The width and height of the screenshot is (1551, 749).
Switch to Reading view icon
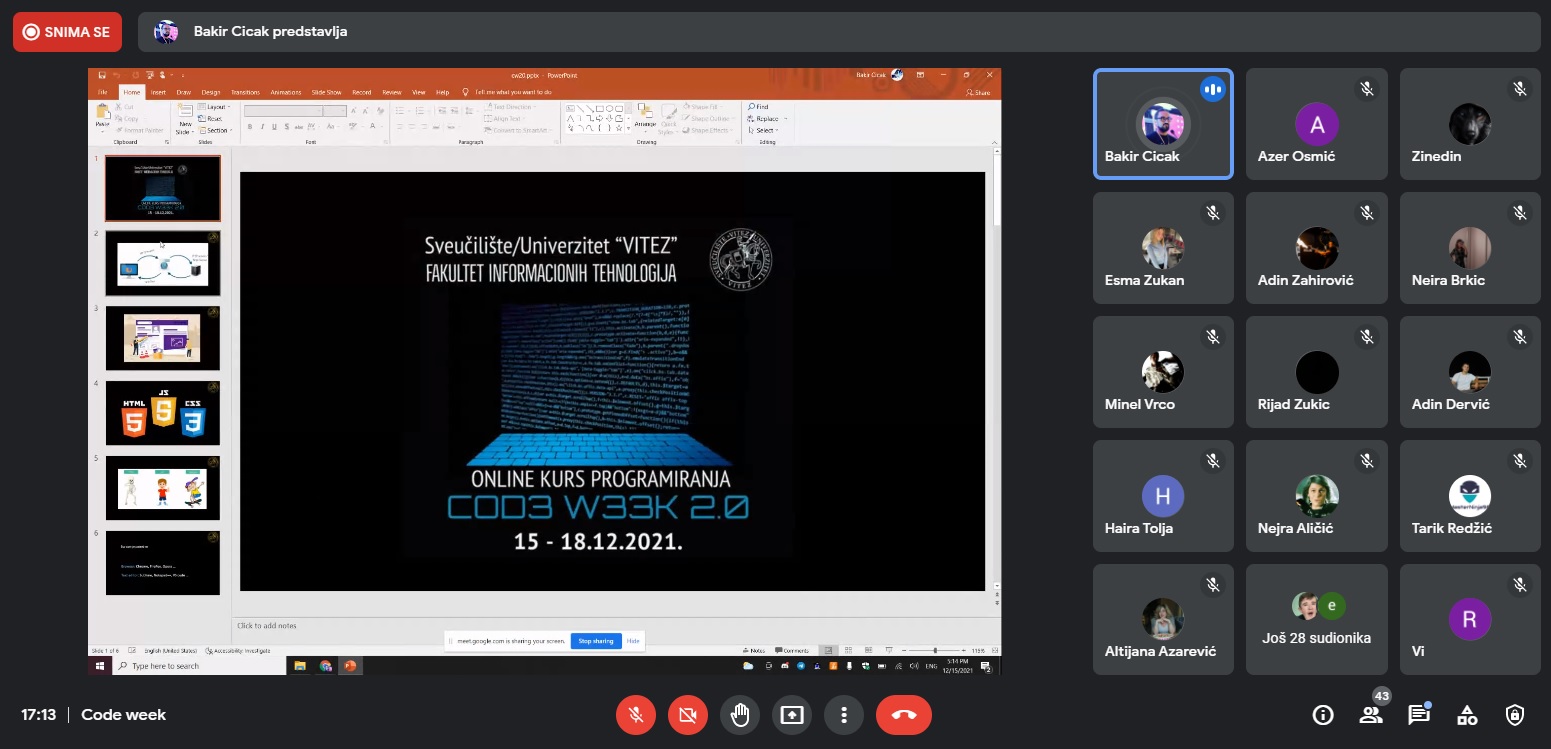tap(868, 651)
